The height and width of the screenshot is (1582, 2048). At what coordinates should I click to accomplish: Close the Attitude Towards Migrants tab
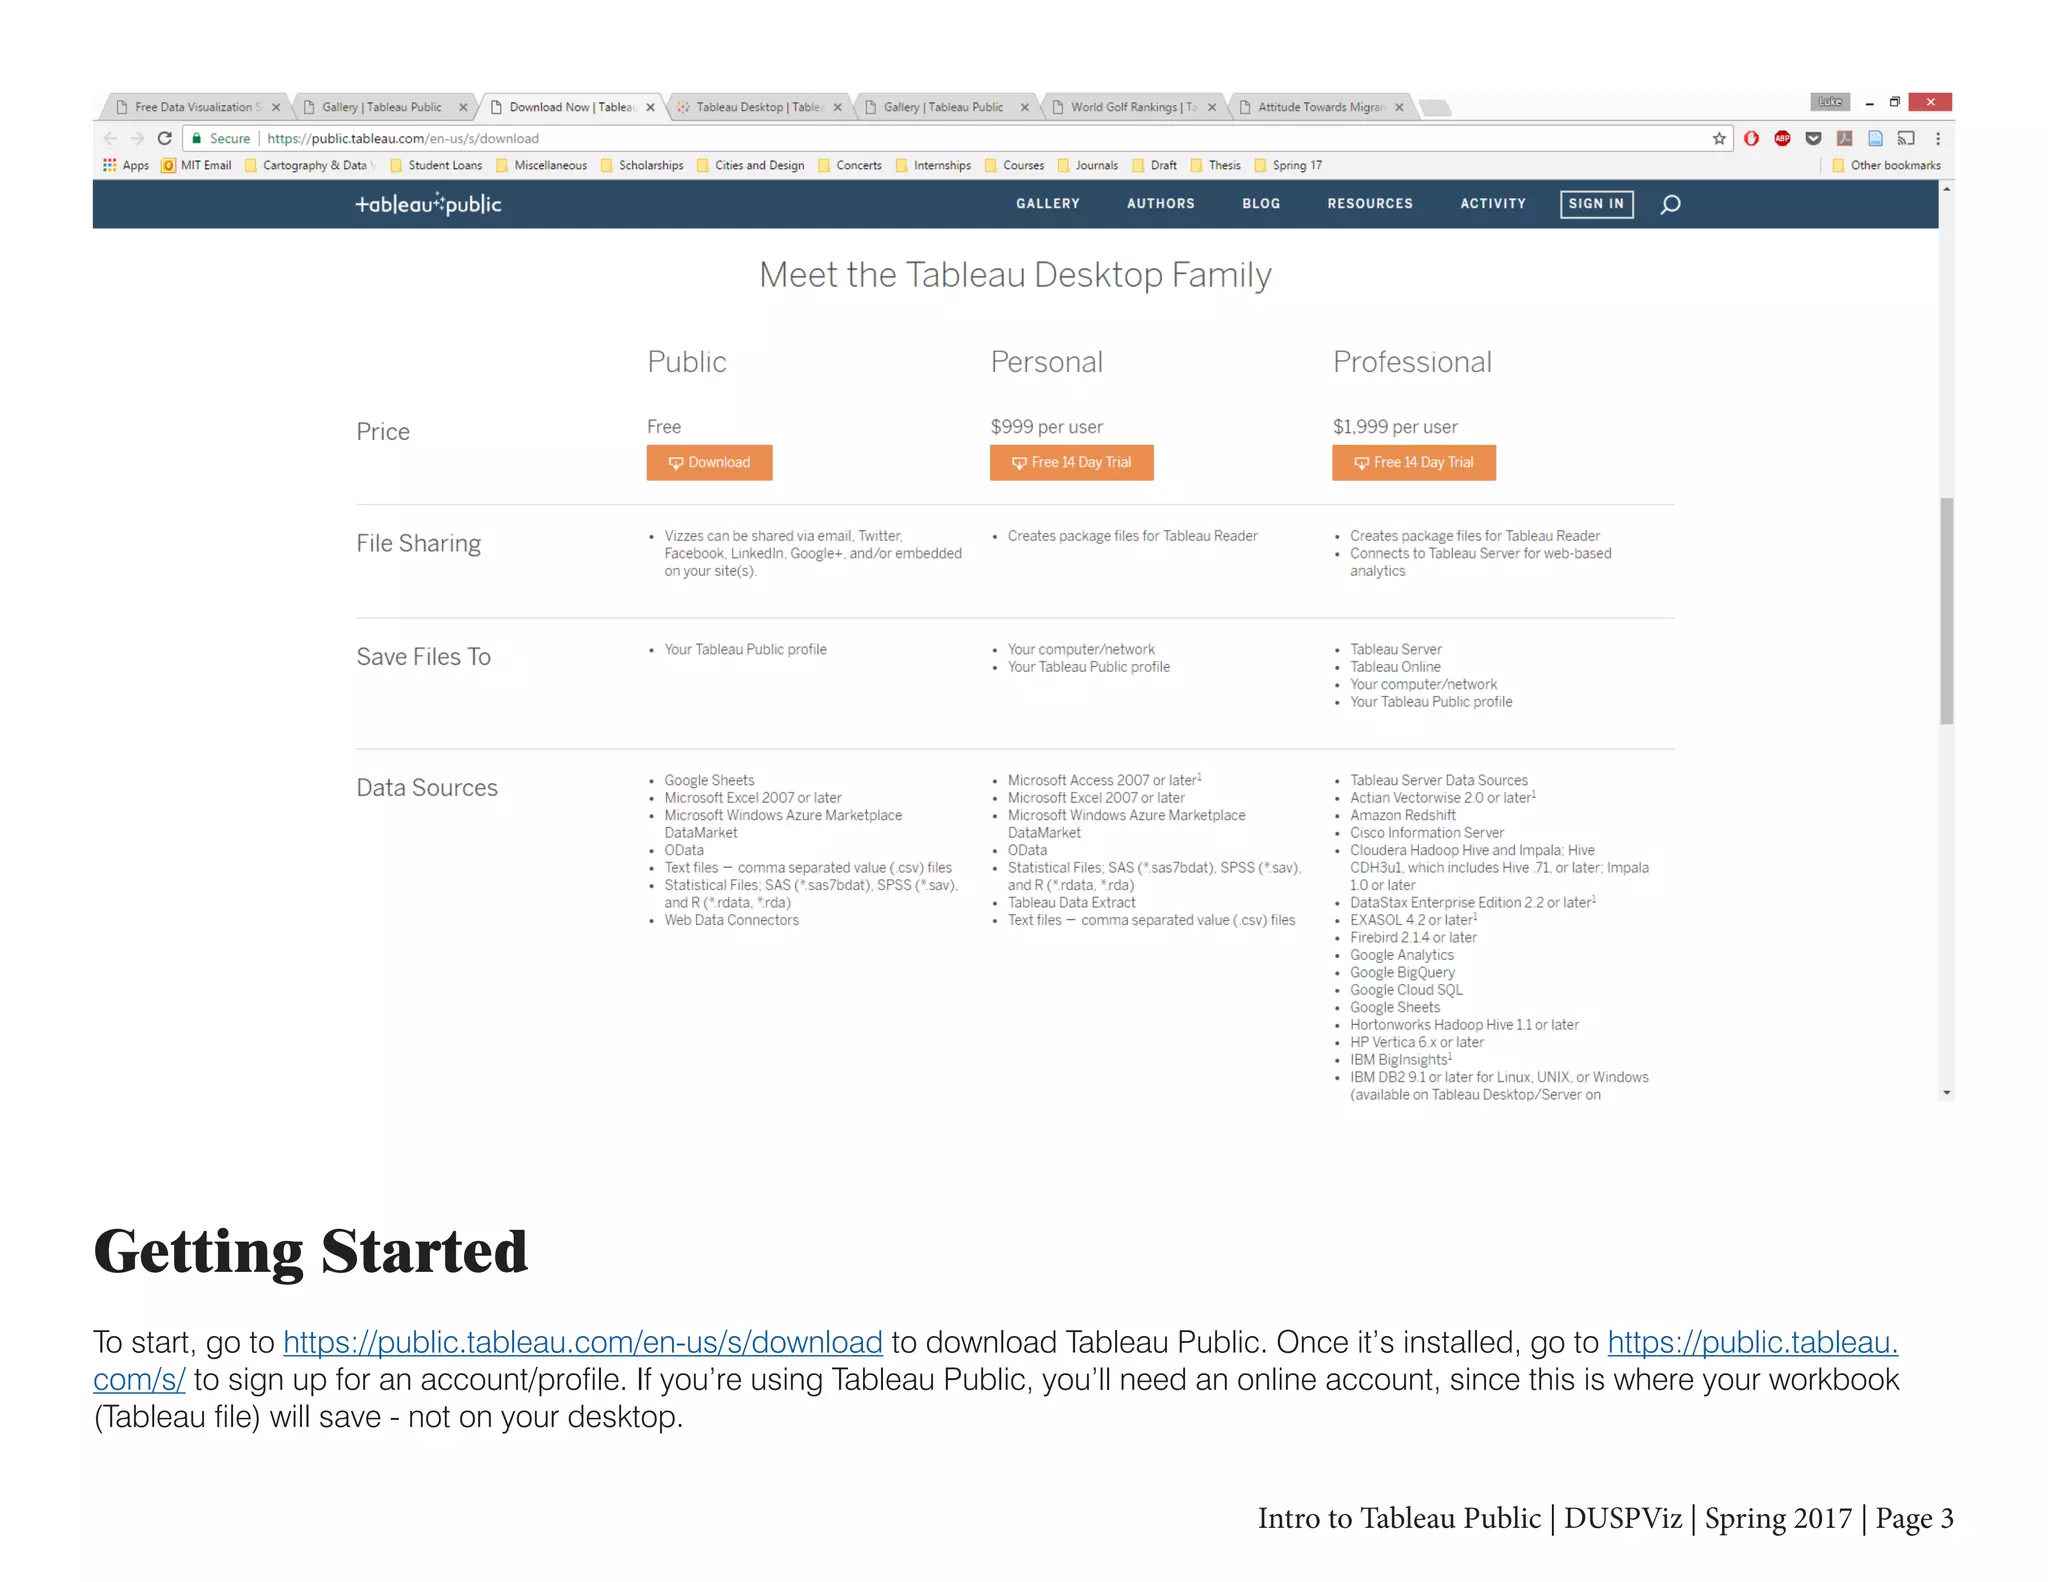point(1399,107)
